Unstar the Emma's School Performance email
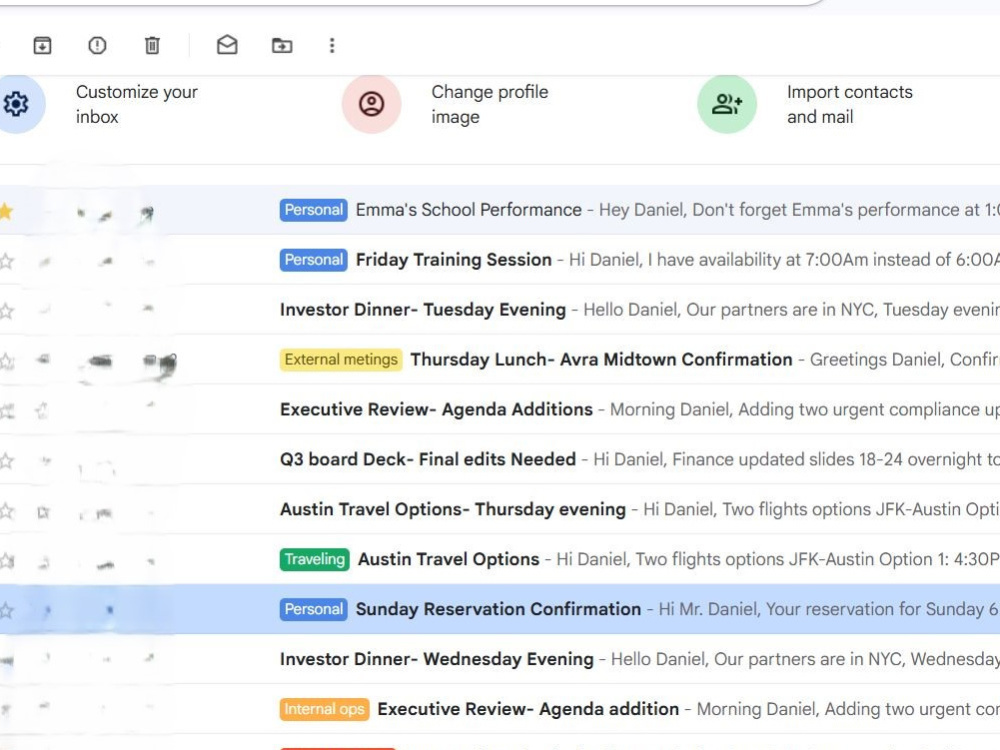 [6, 211]
